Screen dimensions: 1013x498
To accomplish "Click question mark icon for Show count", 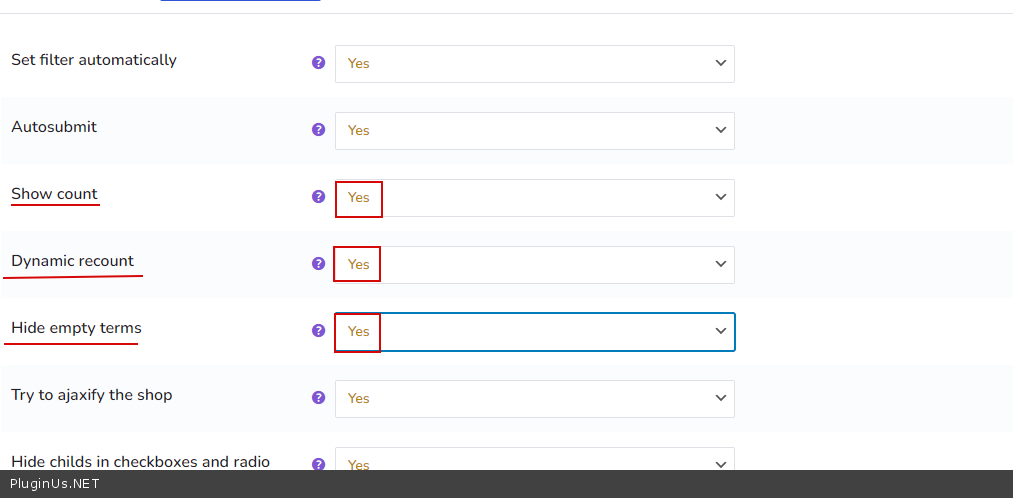I will 318,196.
